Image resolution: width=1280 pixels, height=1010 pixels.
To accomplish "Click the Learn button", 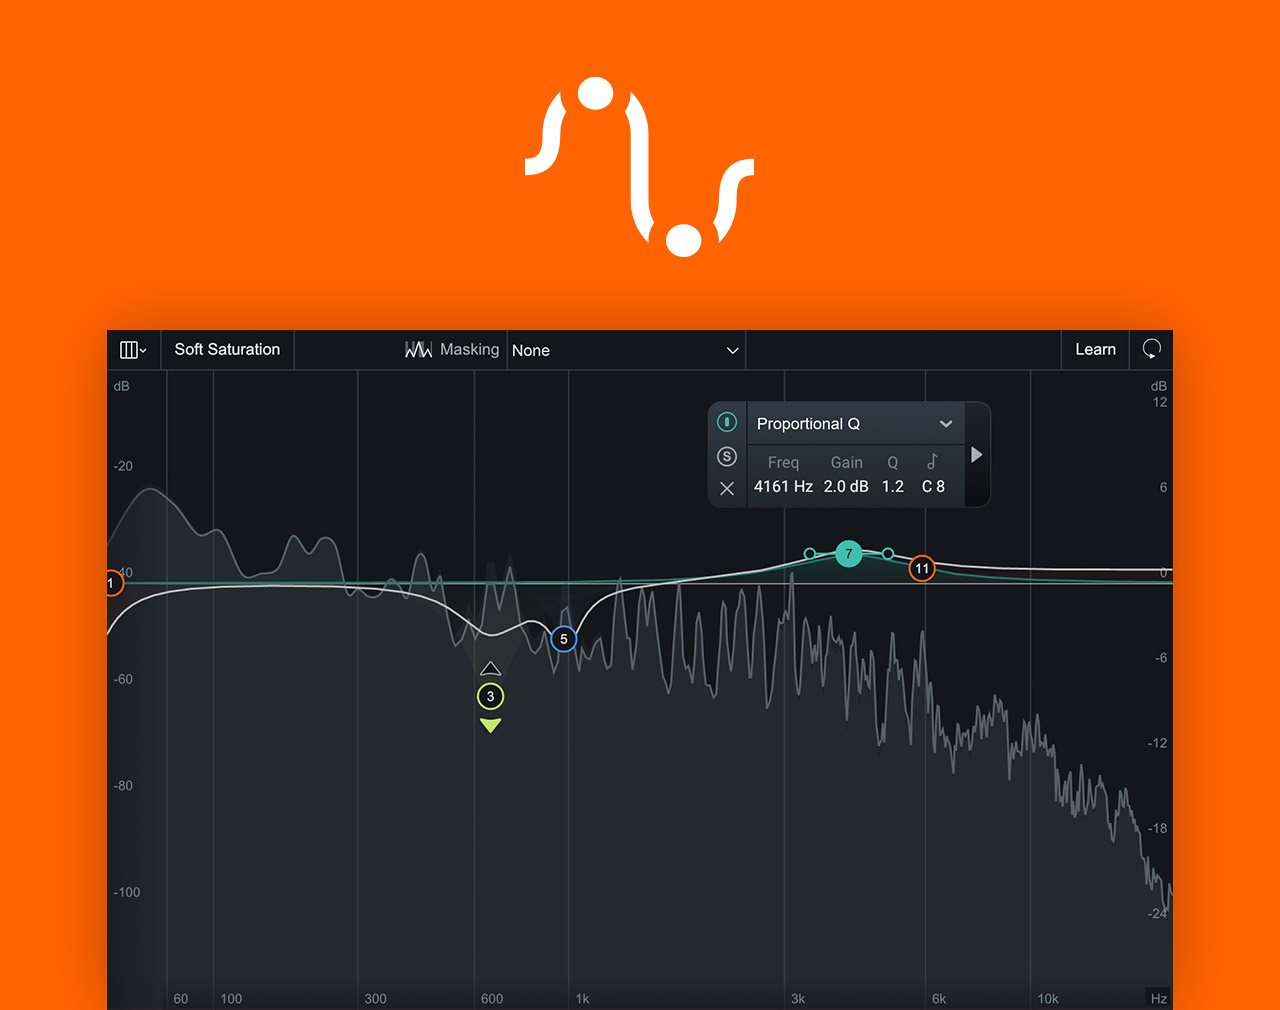I will (1095, 350).
